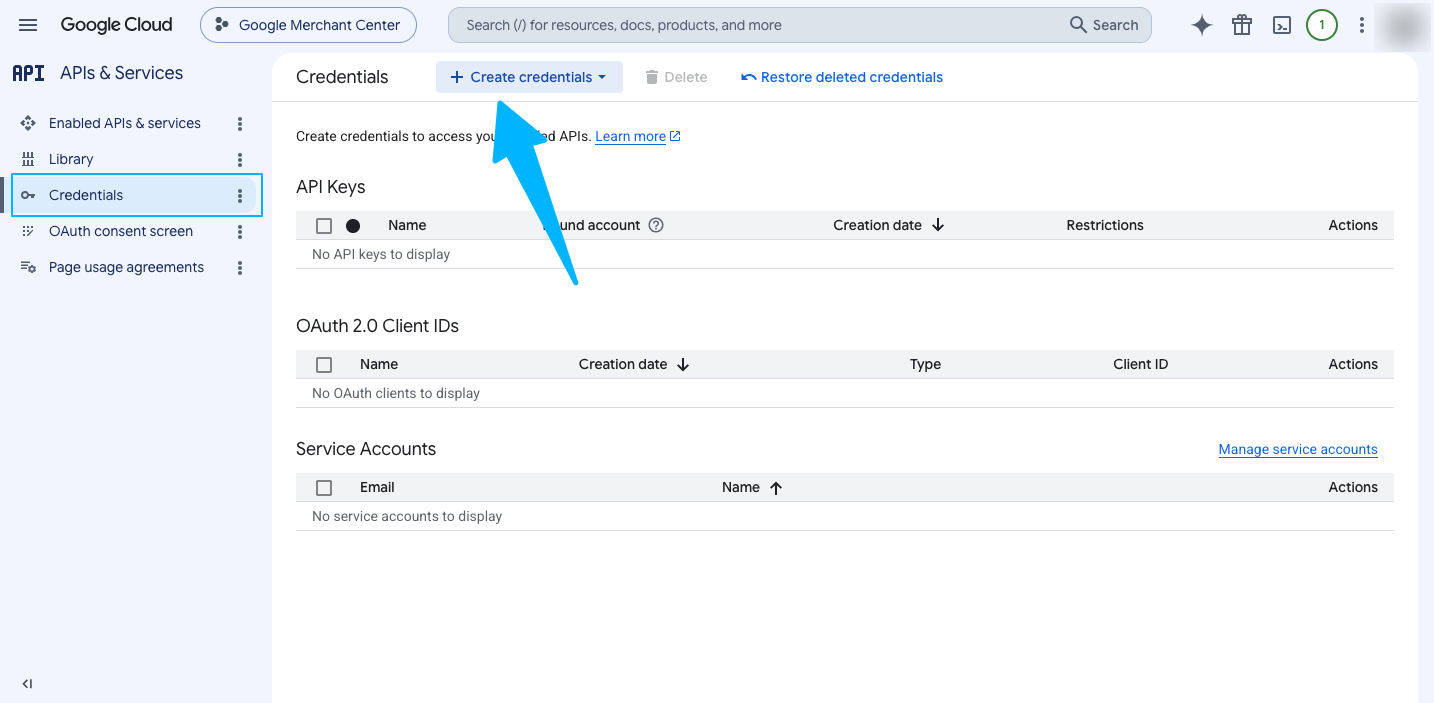
Task: Click the Client ID column header
Action: pos(1140,364)
